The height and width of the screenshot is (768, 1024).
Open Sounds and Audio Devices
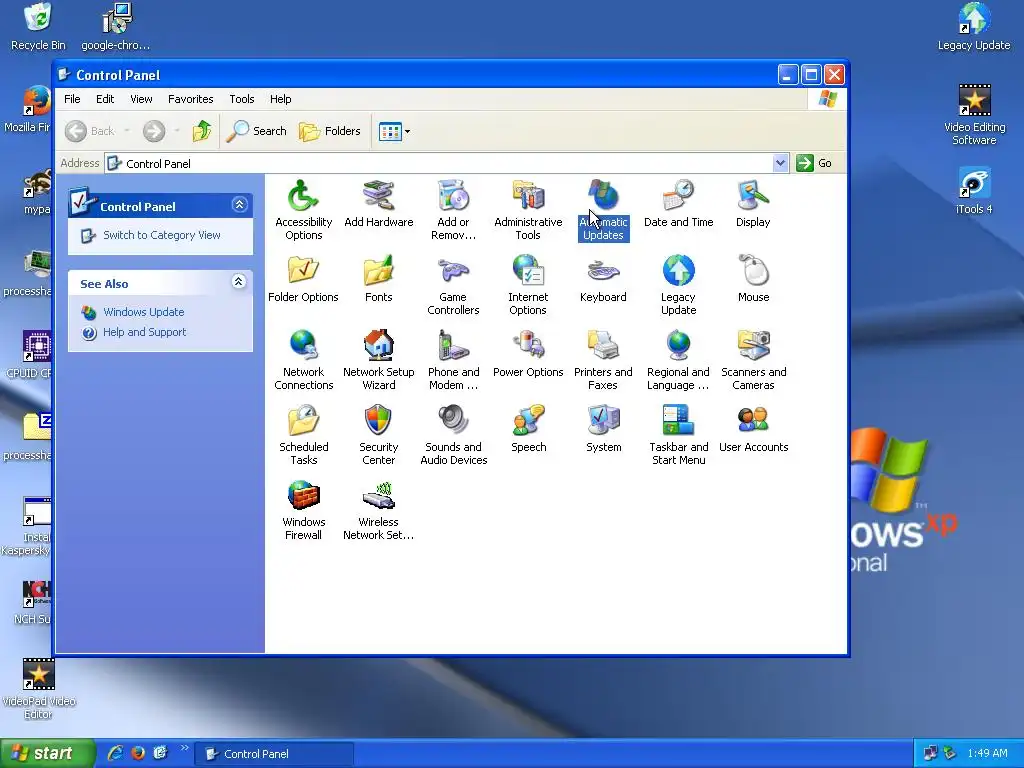pyautogui.click(x=453, y=435)
